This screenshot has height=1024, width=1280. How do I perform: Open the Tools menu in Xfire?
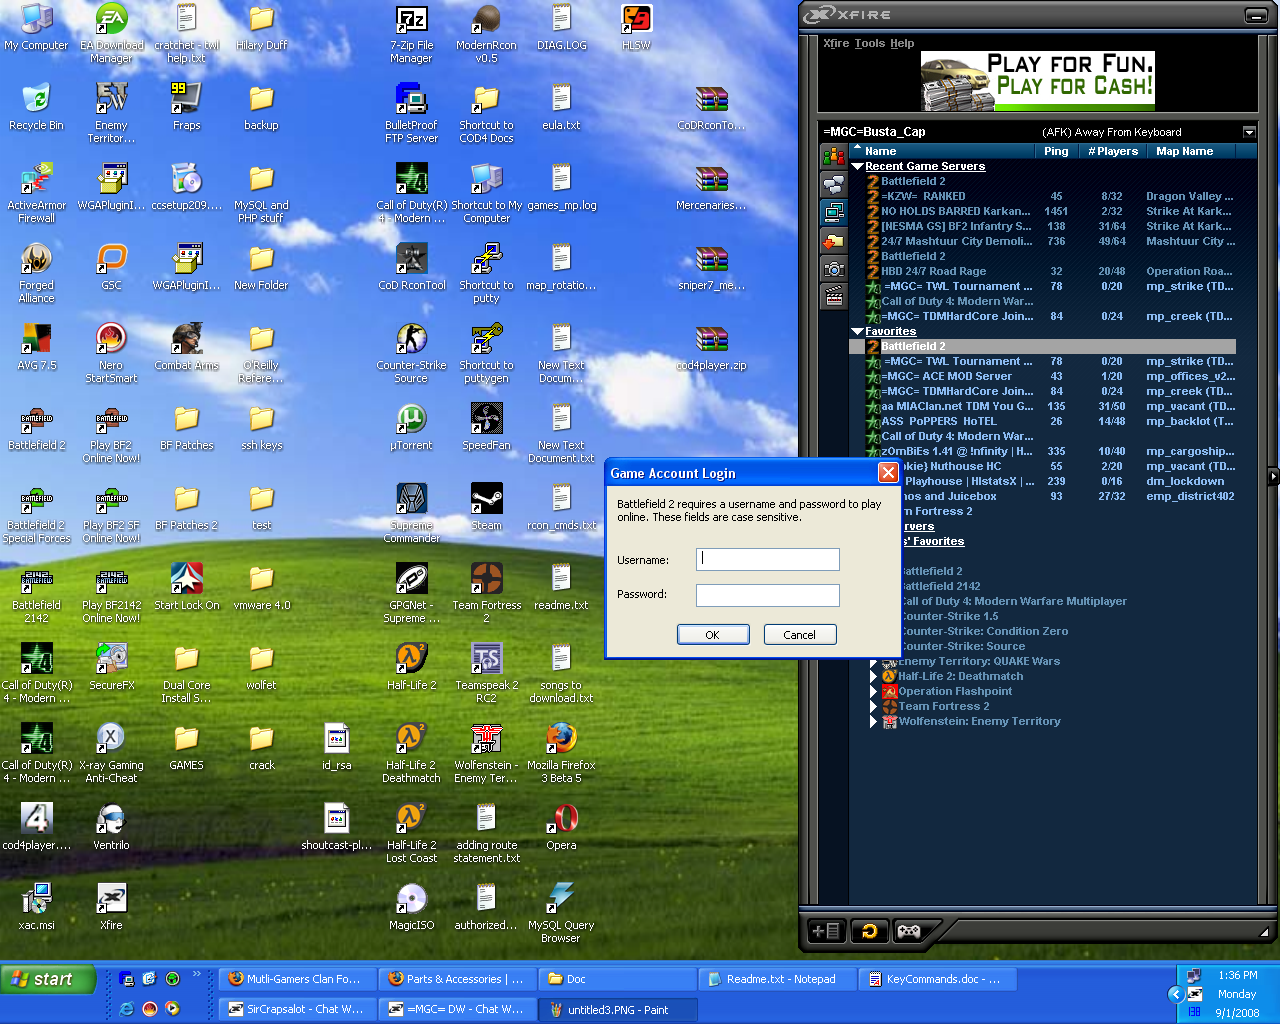pyautogui.click(x=870, y=43)
